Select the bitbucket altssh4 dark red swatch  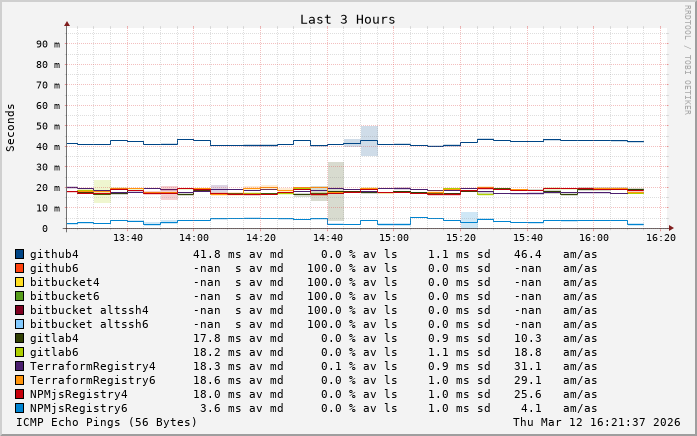(20, 310)
